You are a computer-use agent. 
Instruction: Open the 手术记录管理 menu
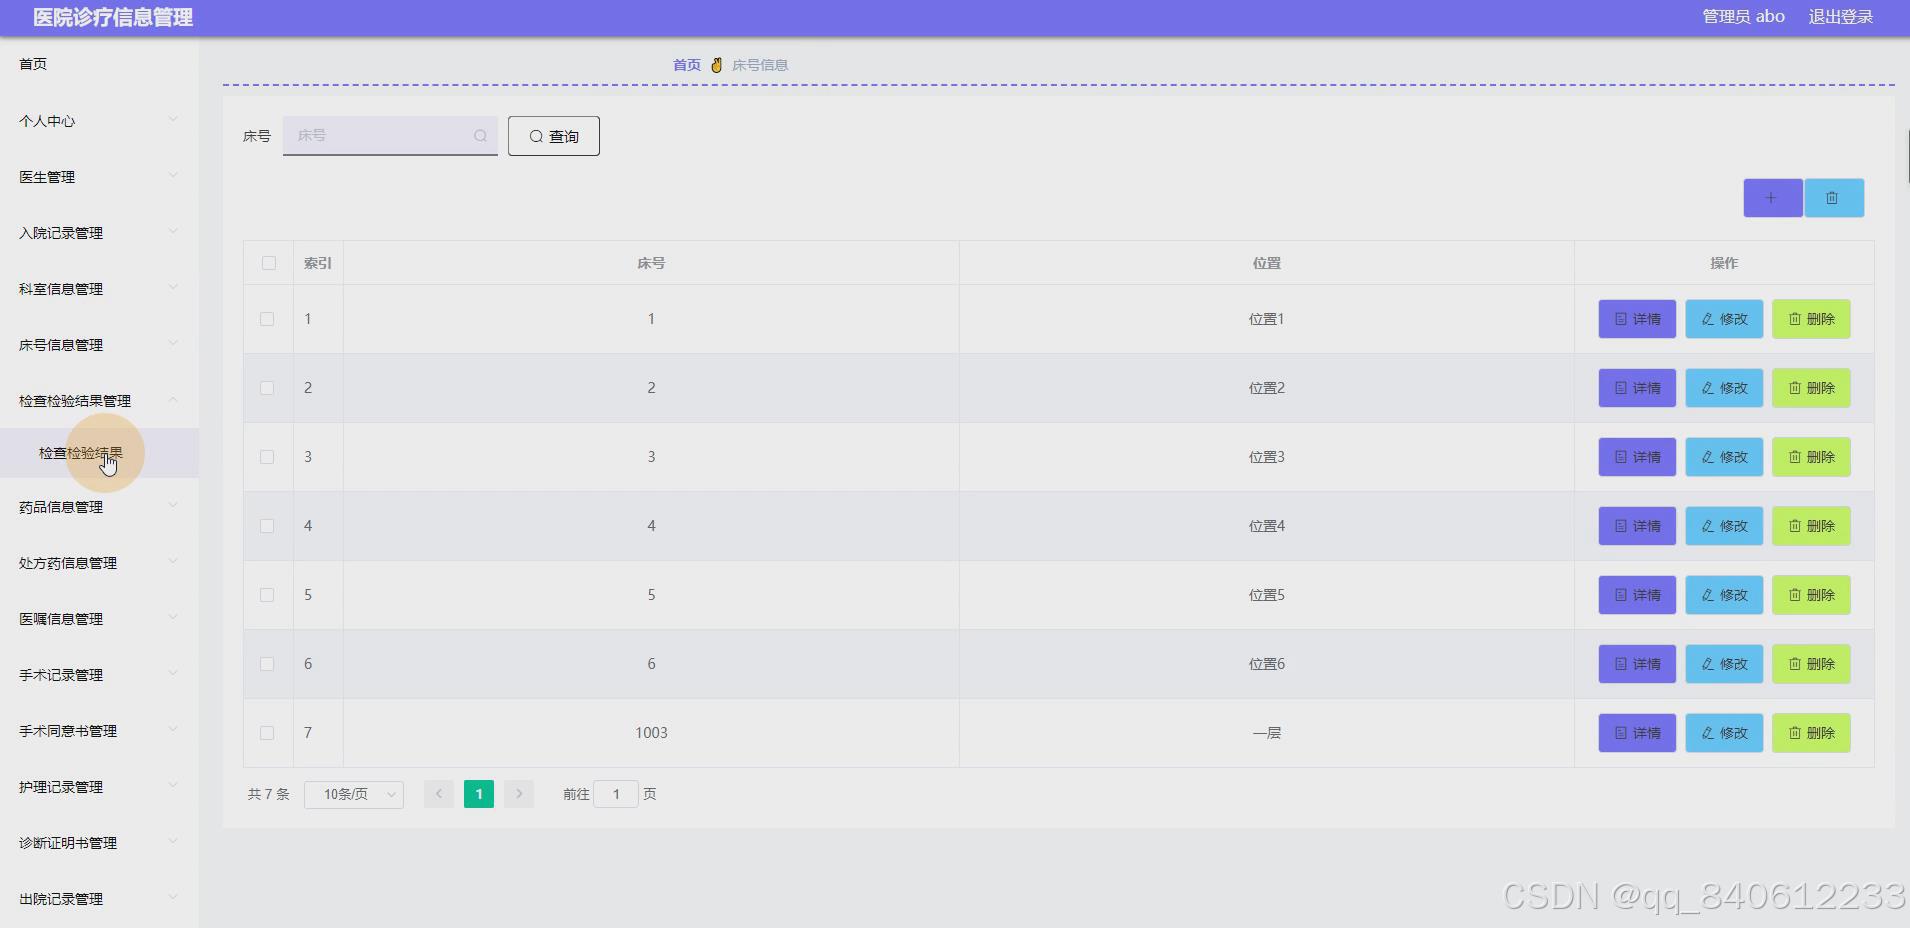[99, 675]
